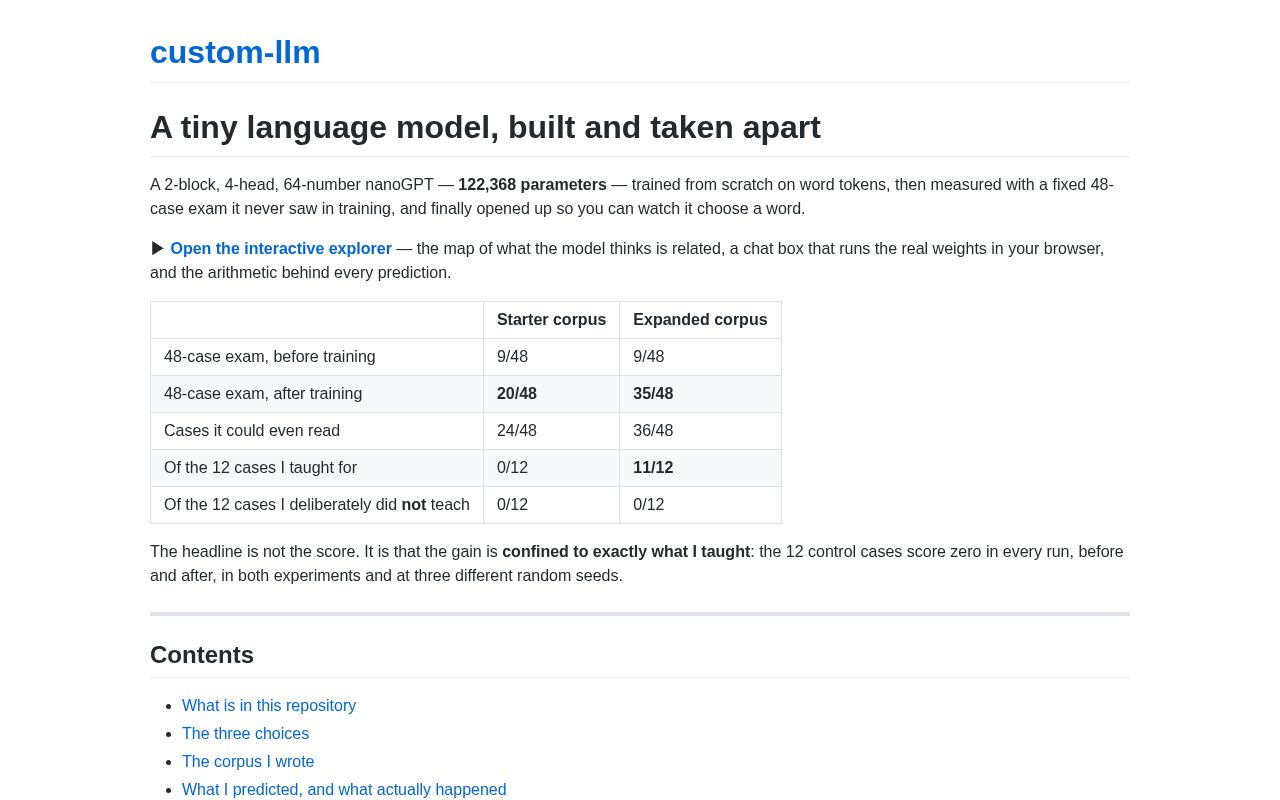Click bold phrase "confined to exactly what I taught"
Screen dimensions: 1280x800
[626, 552]
